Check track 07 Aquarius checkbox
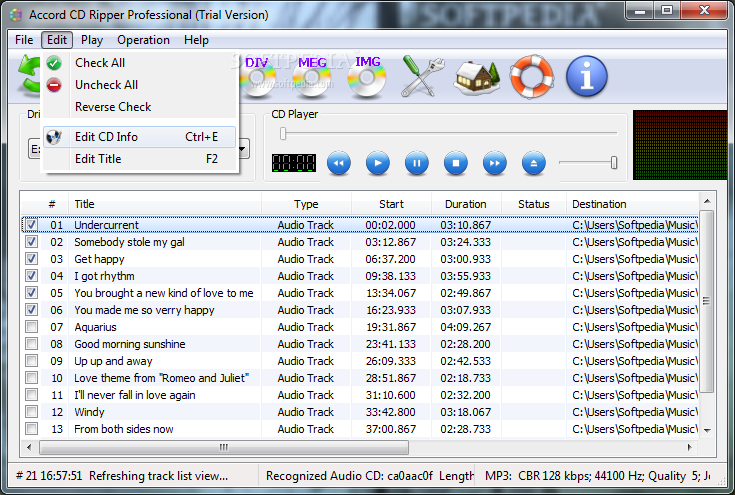Screen dimensions: 735x495 [31, 327]
